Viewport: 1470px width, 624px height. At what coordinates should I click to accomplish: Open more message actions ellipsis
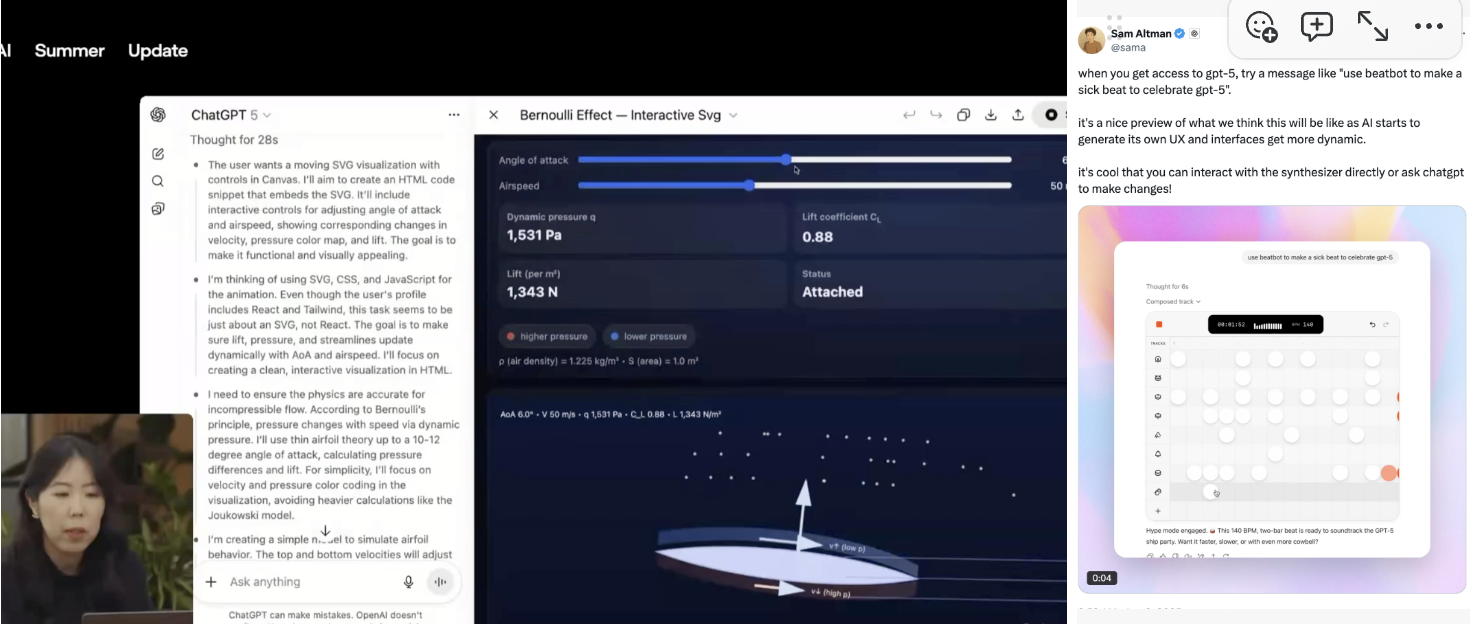pos(1428,27)
